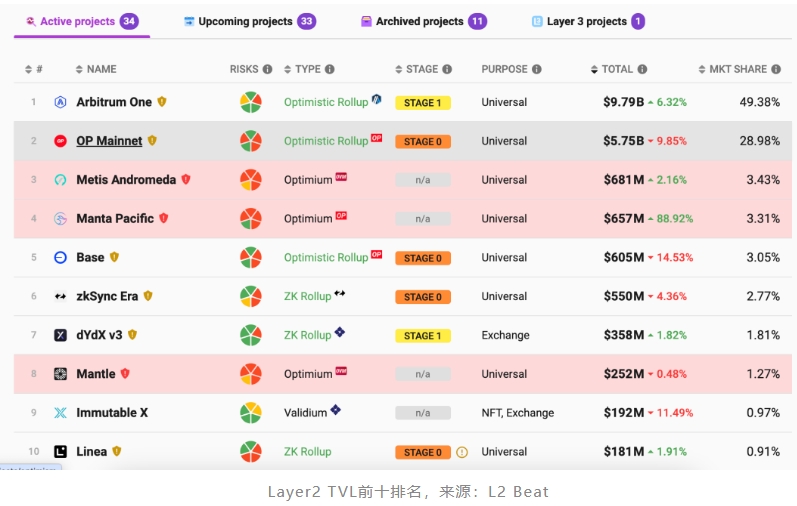Open the Active projects tab
Screen dimensions: 797x506
click(x=82, y=21)
